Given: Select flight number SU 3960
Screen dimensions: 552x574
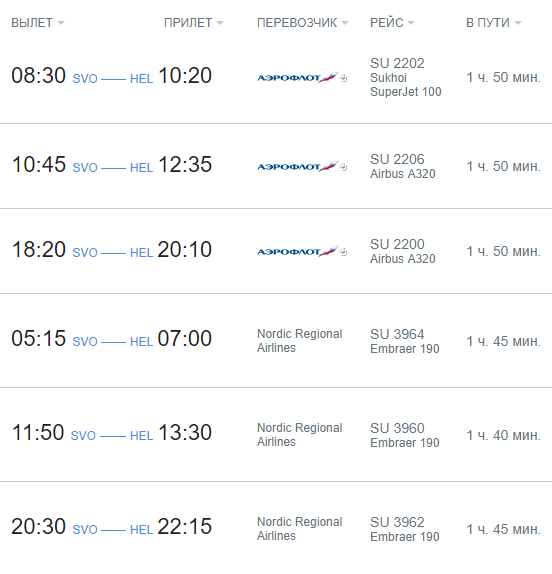Looking at the screenshot, I should coord(397,428).
